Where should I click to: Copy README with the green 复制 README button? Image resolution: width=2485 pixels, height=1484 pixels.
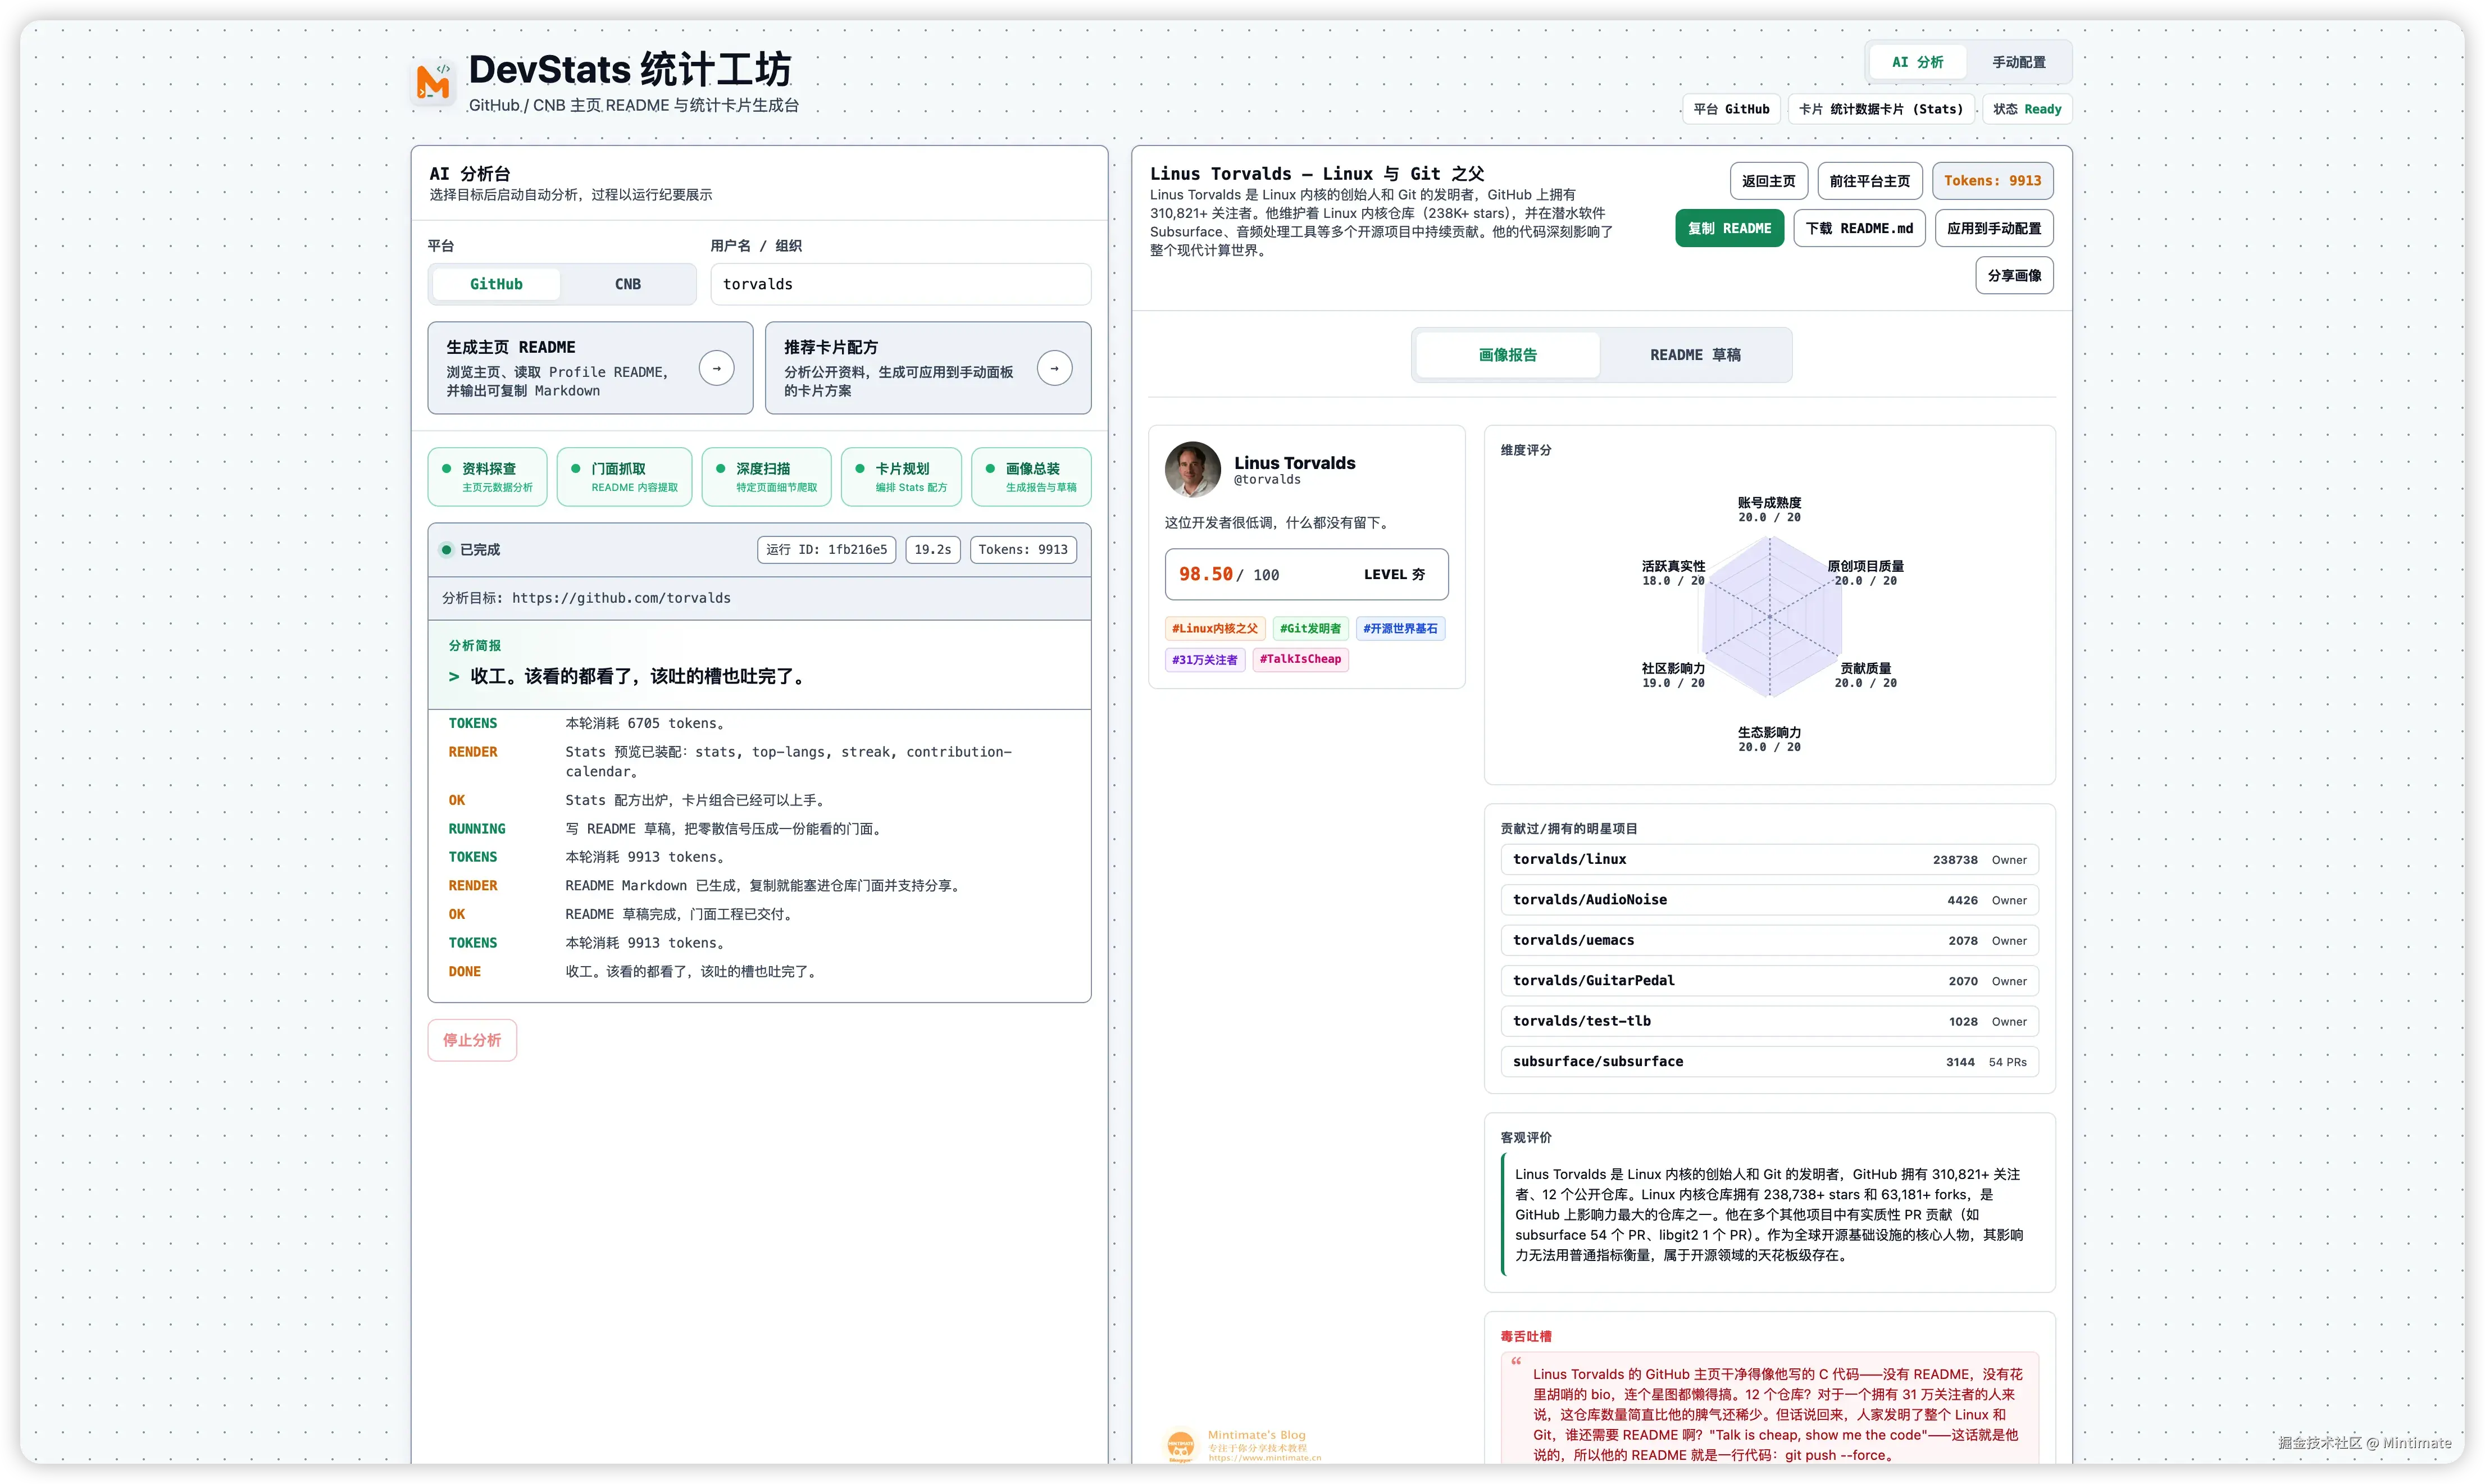click(1729, 228)
